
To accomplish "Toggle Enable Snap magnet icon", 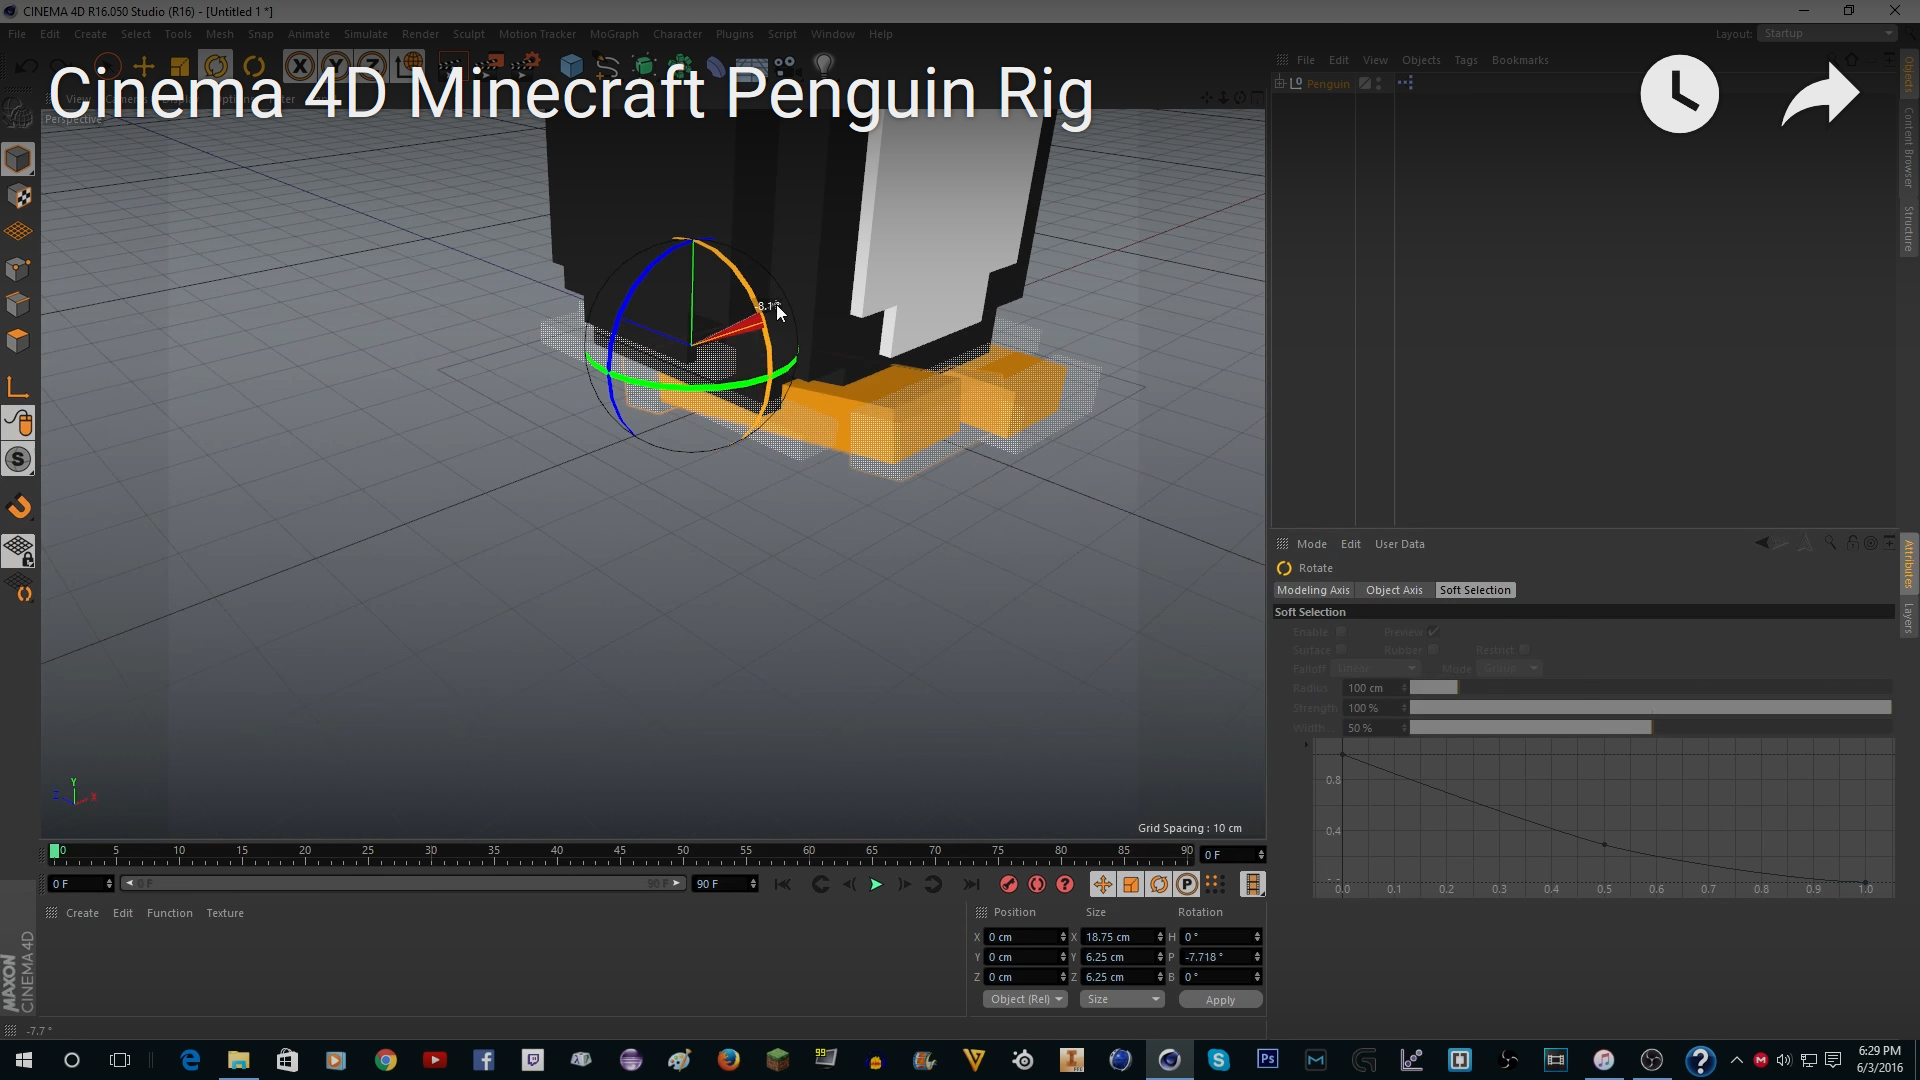I will pyautogui.click(x=18, y=507).
